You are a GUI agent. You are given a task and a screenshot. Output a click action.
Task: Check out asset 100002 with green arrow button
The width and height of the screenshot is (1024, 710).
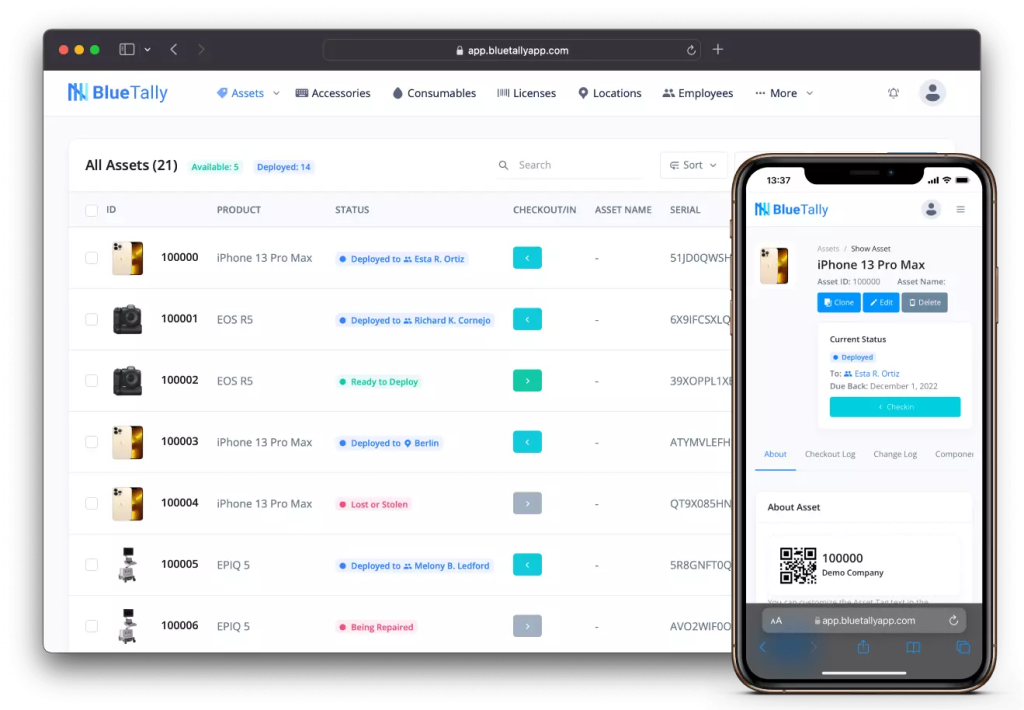(x=527, y=381)
